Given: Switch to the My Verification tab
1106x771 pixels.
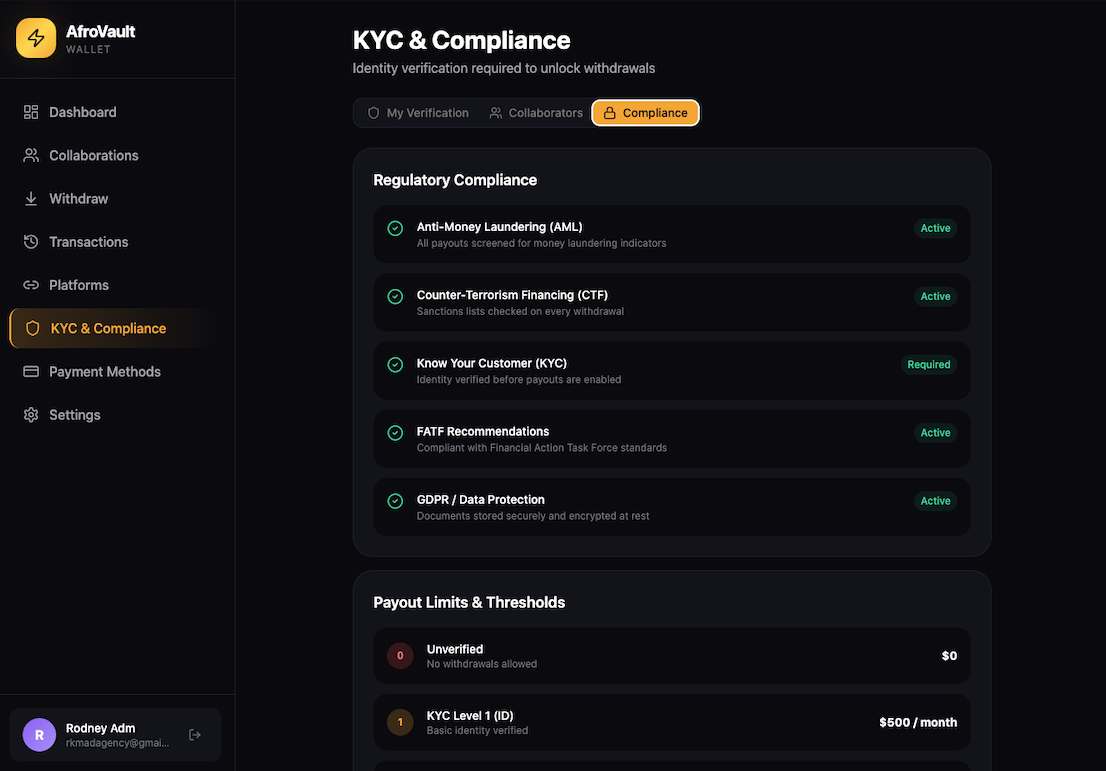Looking at the screenshot, I should pos(418,113).
